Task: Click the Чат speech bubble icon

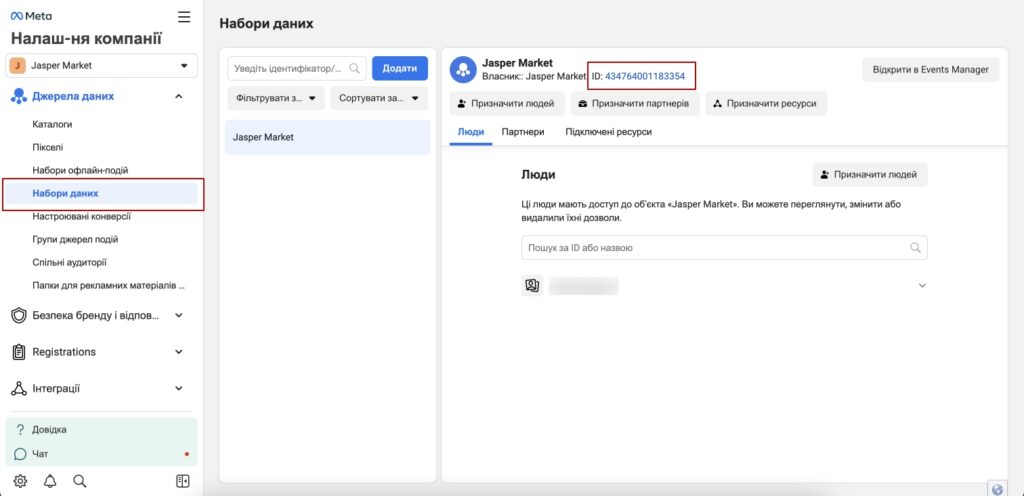Action: point(20,454)
